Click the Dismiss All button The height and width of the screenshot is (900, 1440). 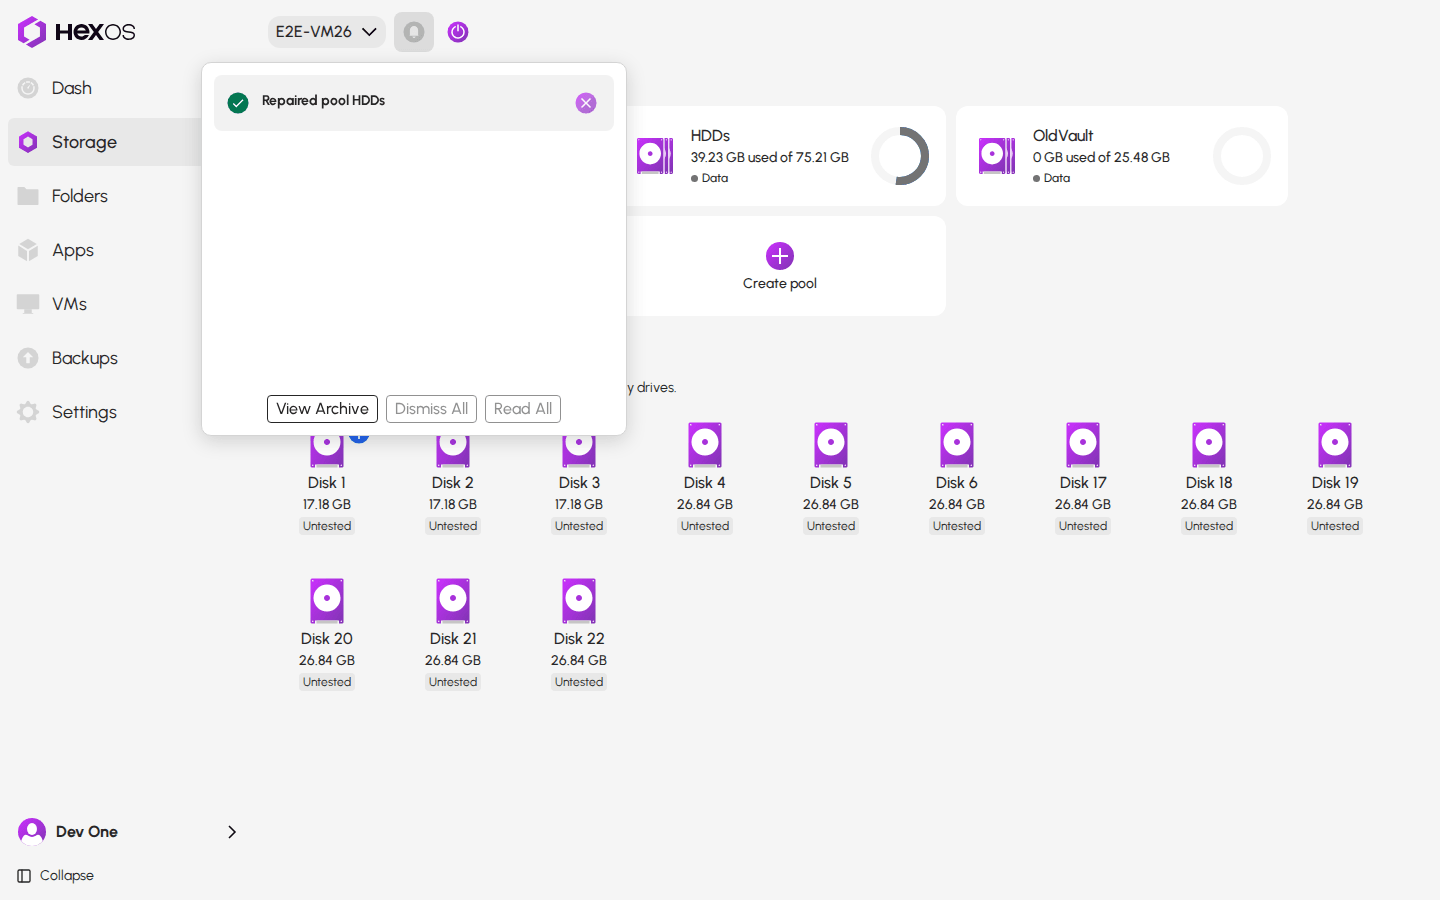(431, 409)
